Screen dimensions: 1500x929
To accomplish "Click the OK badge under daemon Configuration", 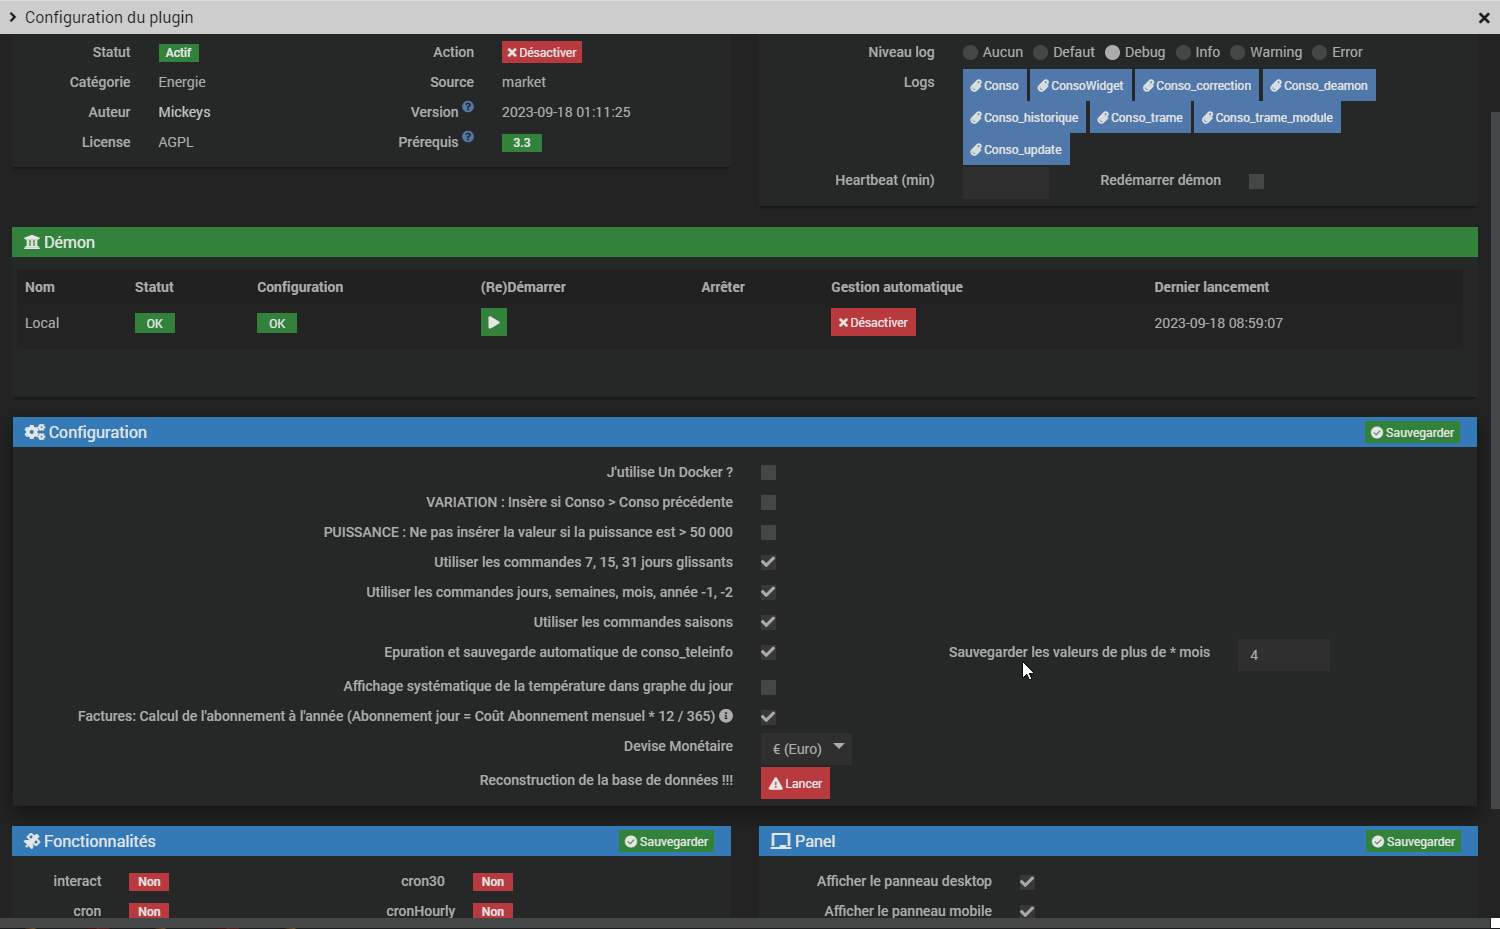I will [x=277, y=323].
